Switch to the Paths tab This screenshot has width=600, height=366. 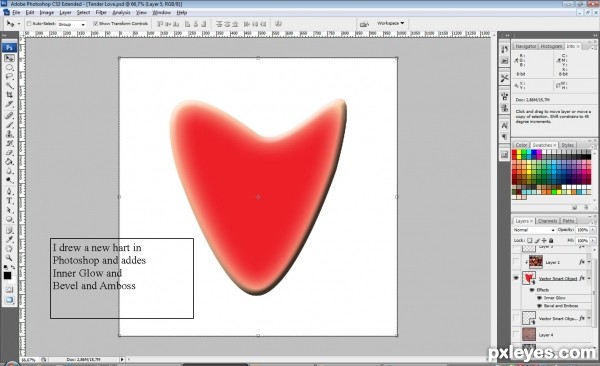(x=568, y=221)
